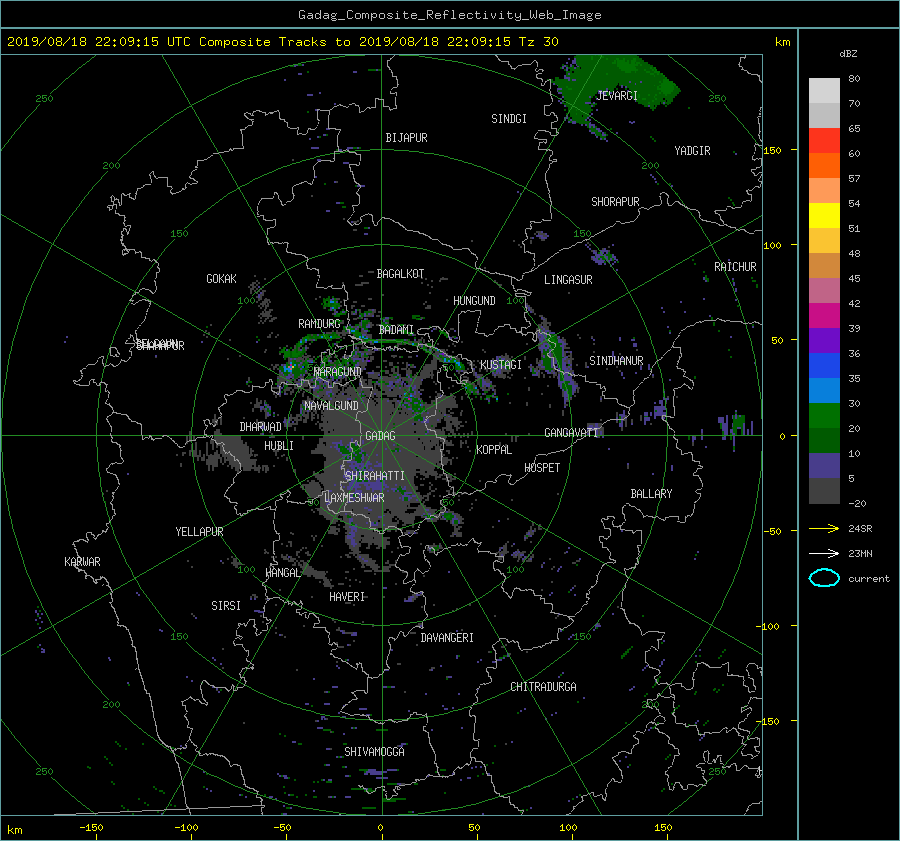Click the GOKAK city label
This screenshot has width=900, height=841.
coord(221,279)
